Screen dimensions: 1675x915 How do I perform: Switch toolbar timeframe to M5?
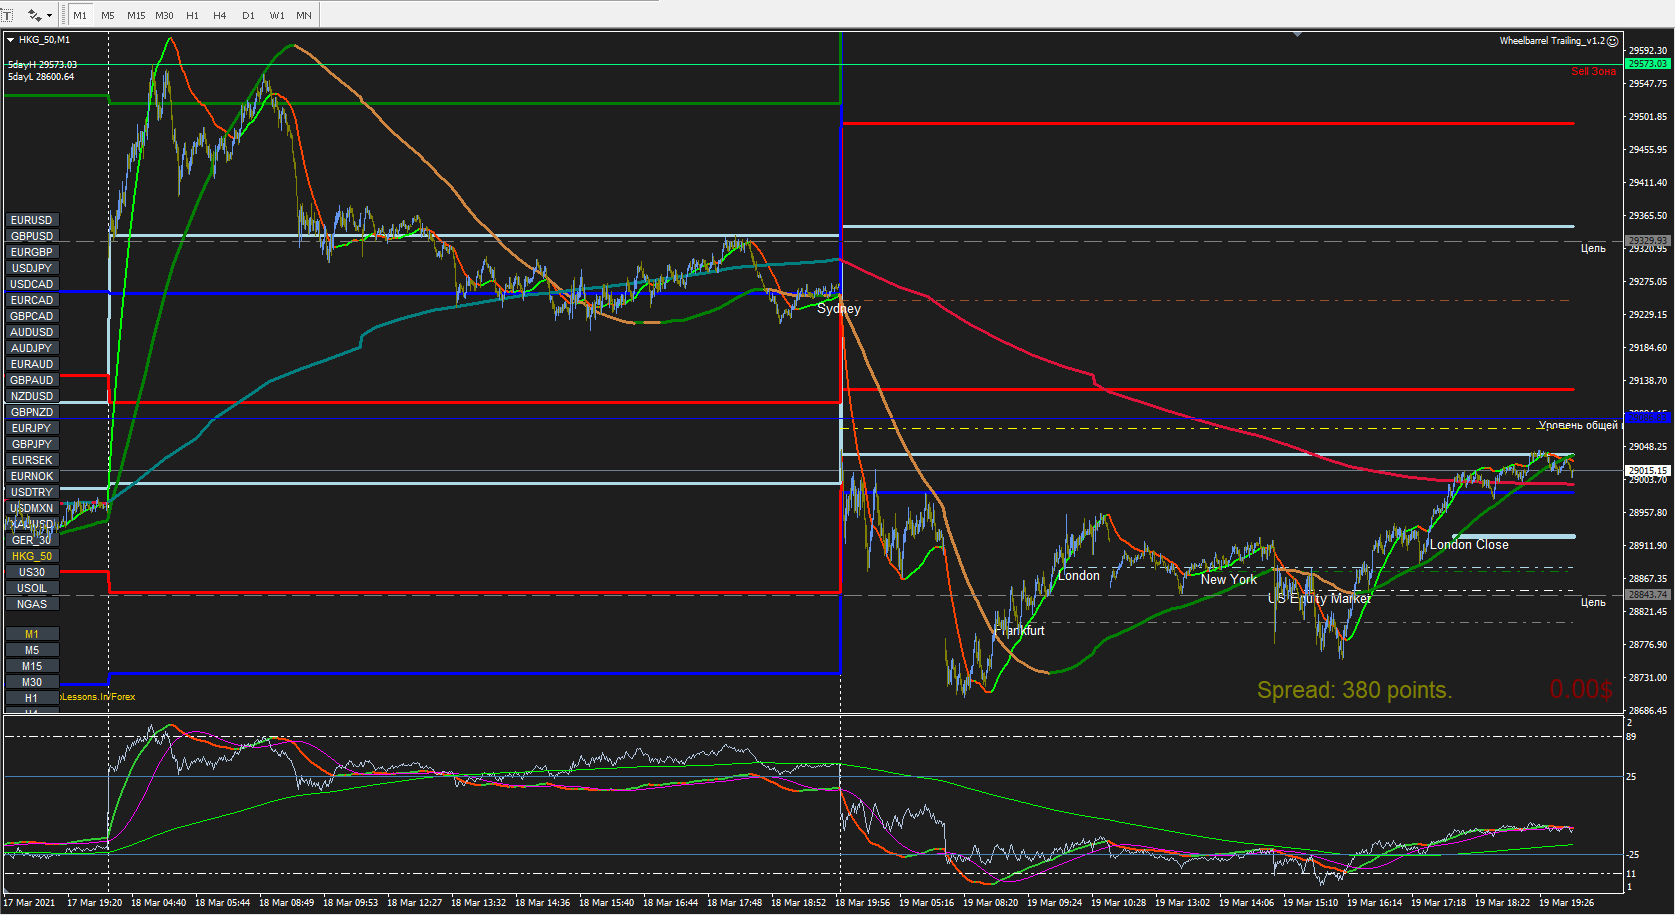(x=108, y=15)
